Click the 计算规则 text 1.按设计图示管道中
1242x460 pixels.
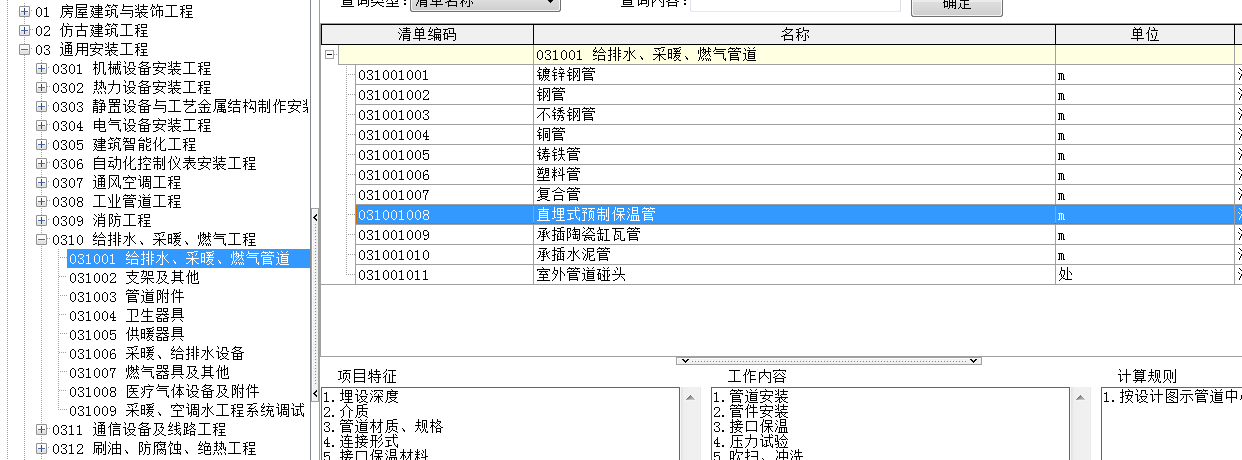pos(1172,397)
